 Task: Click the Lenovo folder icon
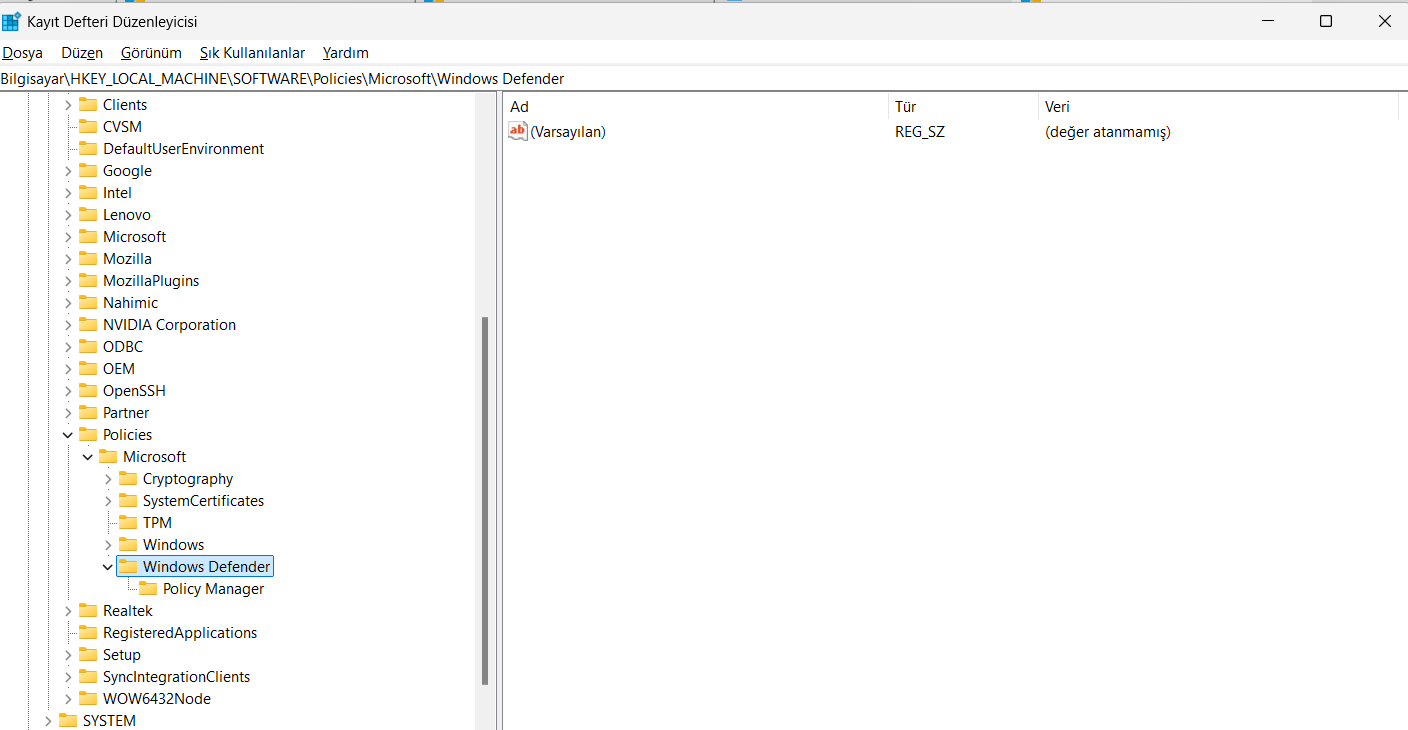pos(88,215)
